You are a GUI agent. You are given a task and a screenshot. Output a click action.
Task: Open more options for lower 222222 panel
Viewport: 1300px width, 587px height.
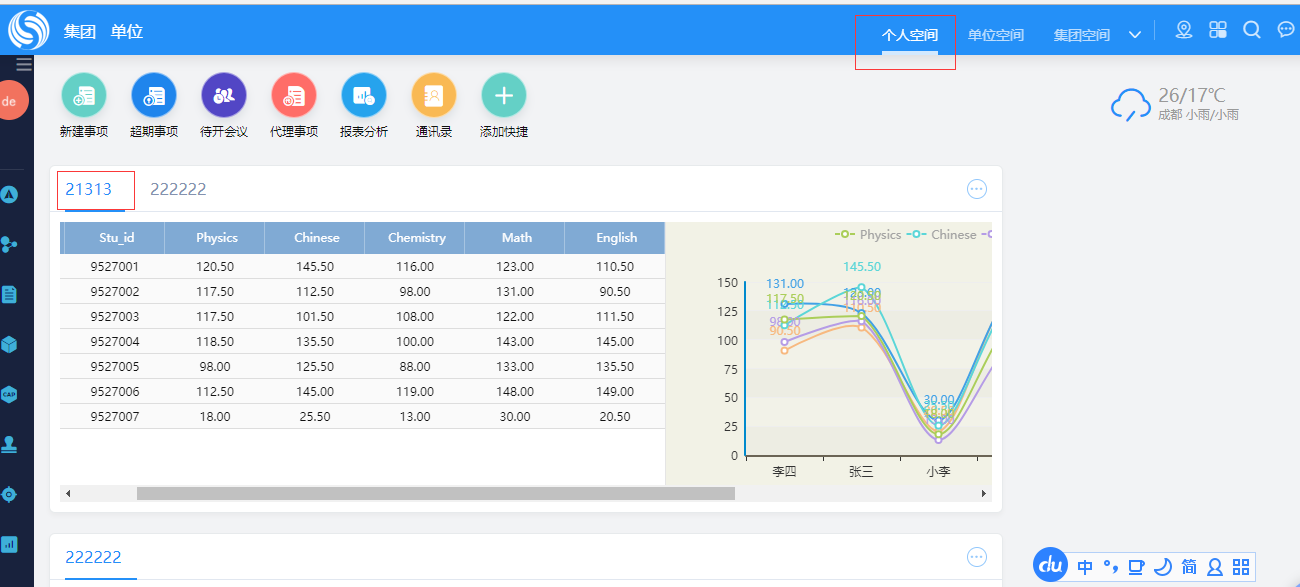pyautogui.click(x=977, y=557)
